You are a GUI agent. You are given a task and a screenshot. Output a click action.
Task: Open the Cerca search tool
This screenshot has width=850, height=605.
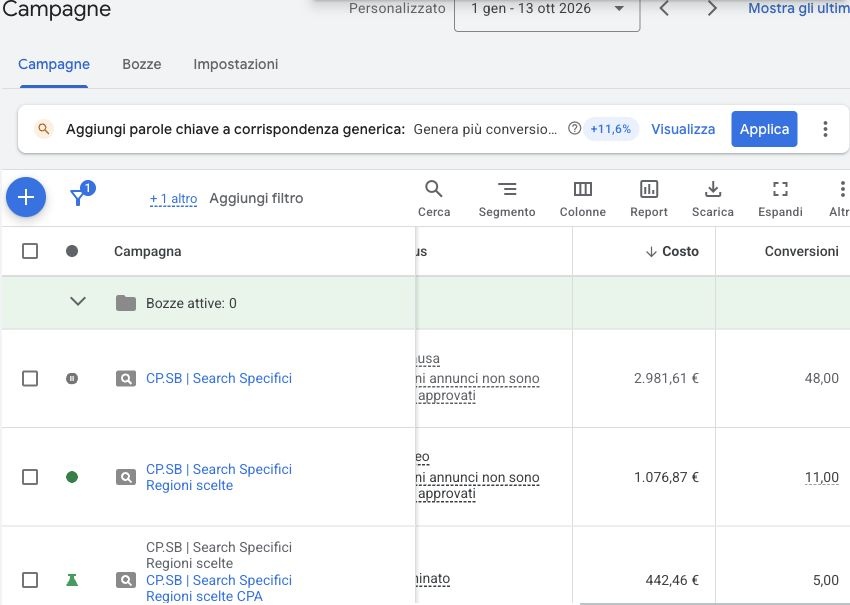(434, 198)
